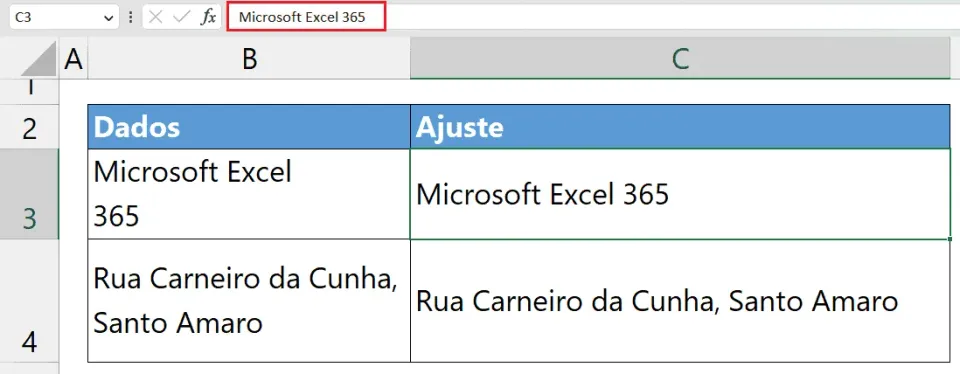Select cell B4 with wrapped Rua Carneiro address

pos(249,301)
